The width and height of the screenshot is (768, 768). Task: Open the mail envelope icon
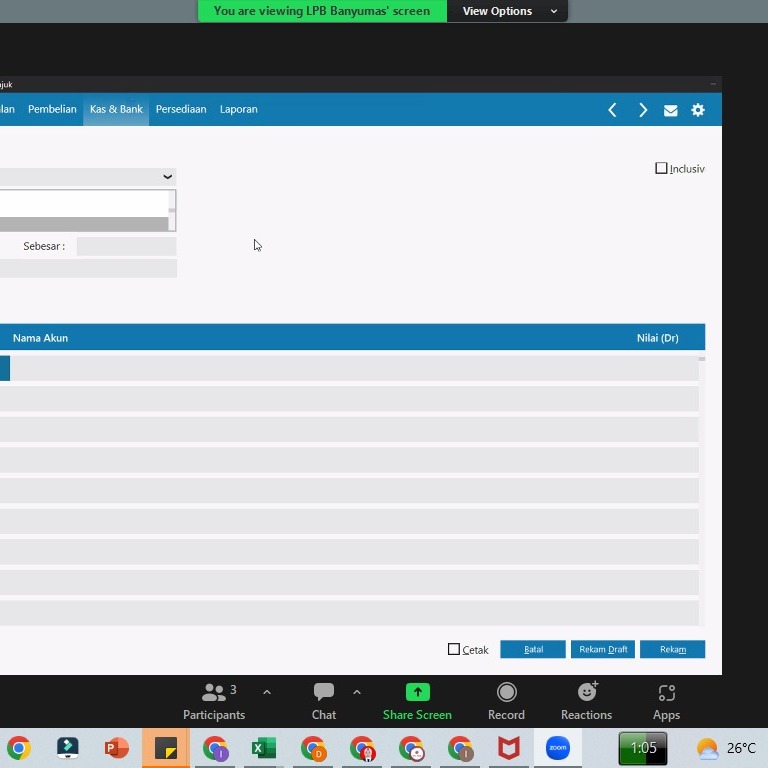pyautogui.click(x=670, y=110)
